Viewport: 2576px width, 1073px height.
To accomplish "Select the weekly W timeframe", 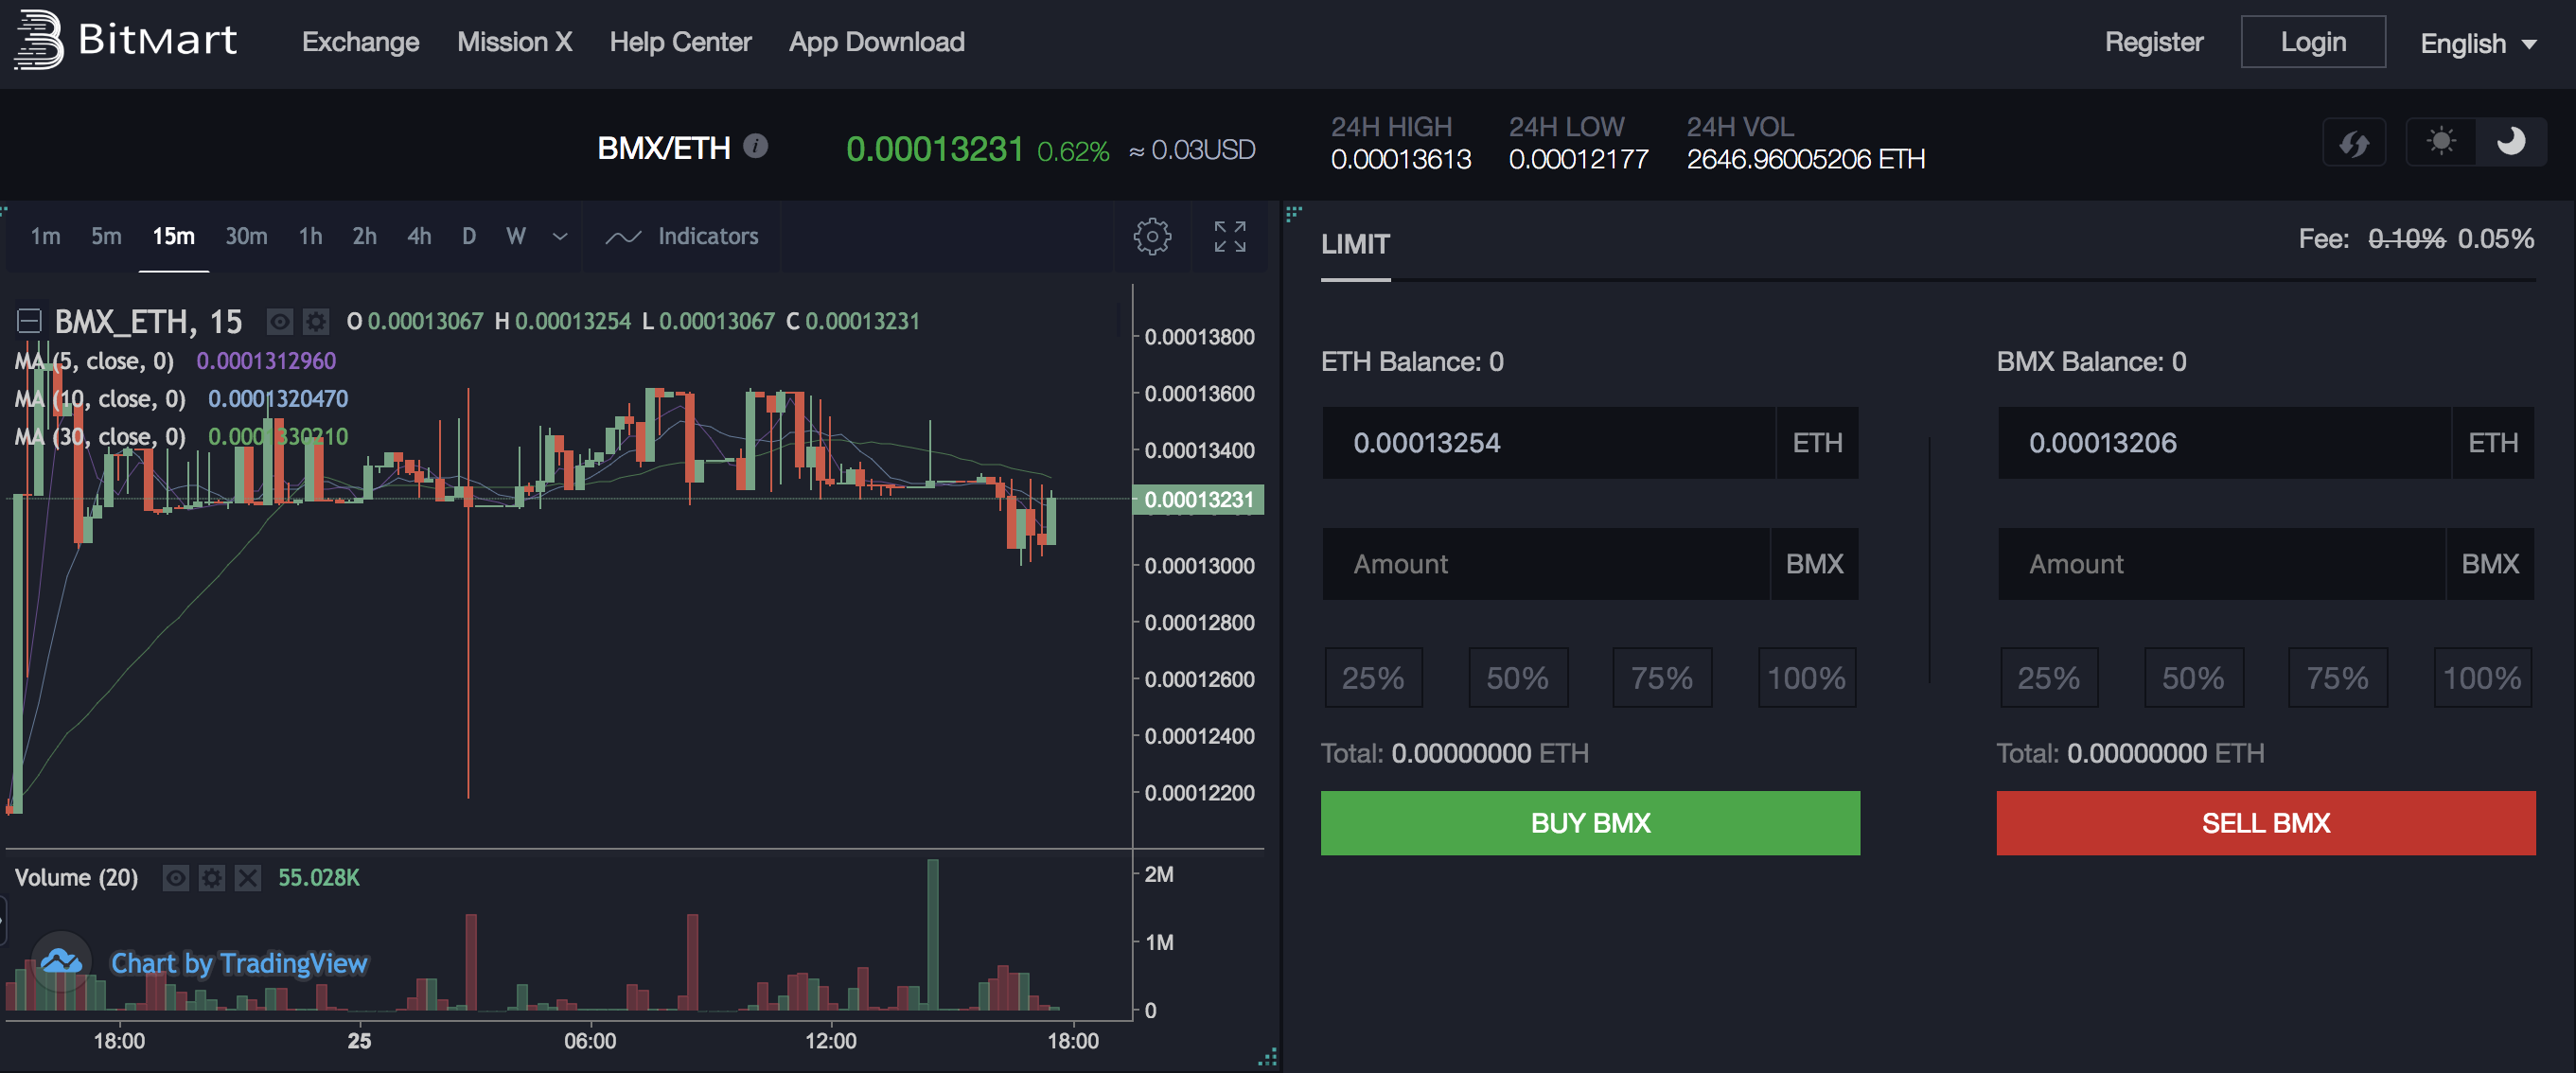I will [x=516, y=236].
